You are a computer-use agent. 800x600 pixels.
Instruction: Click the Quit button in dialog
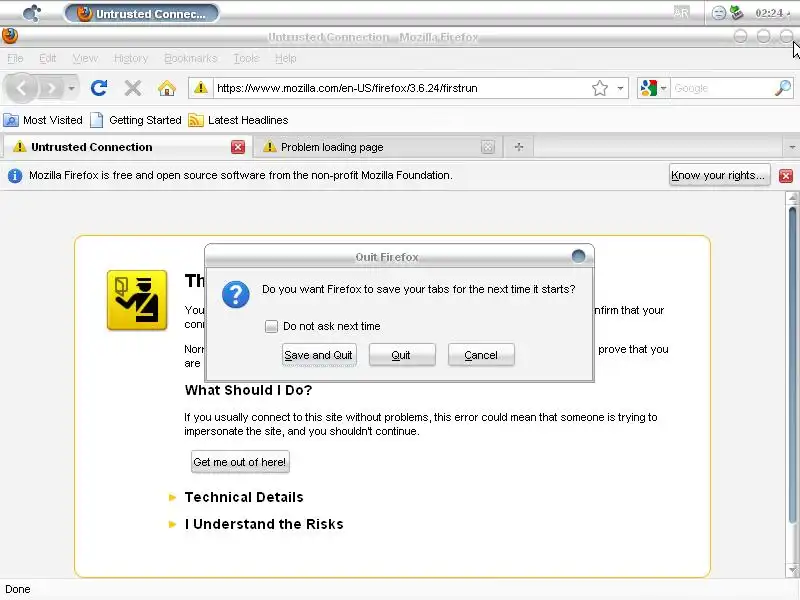click(x=402, y=355)
